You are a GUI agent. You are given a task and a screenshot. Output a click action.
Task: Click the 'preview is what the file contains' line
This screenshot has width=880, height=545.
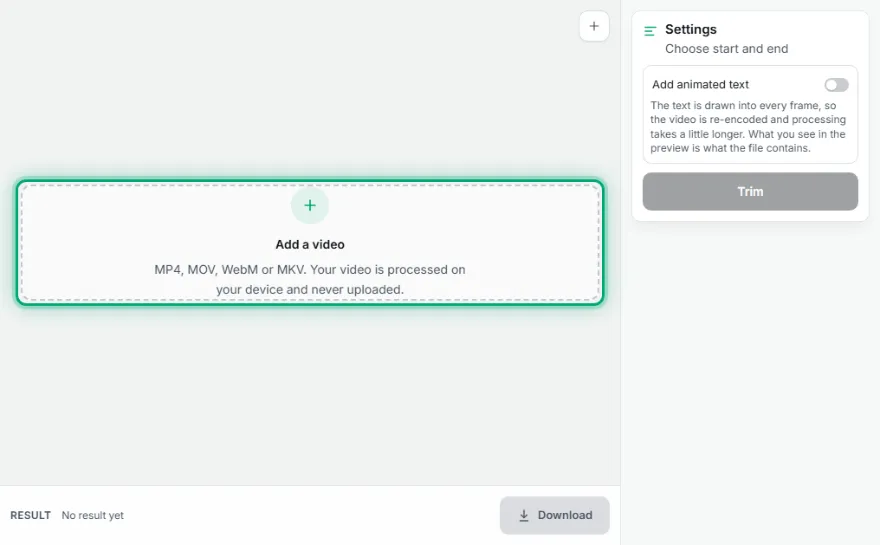(730, 148)
